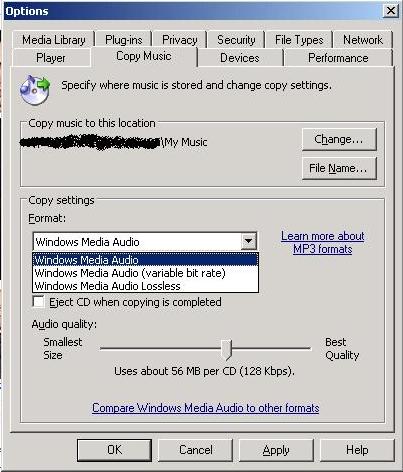This screenshot has height=472, width=403.
Task: Click the Copy Music CD icon
Action: [35, 89]
